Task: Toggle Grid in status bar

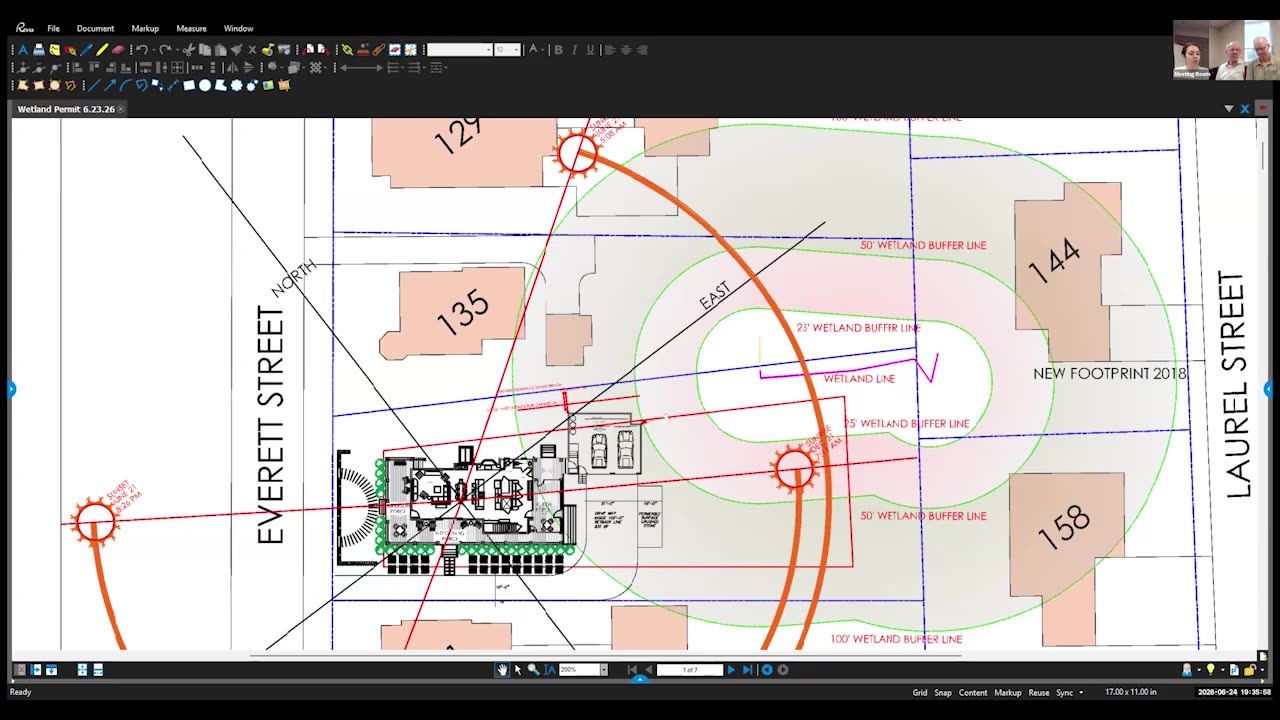Action: 920,692
